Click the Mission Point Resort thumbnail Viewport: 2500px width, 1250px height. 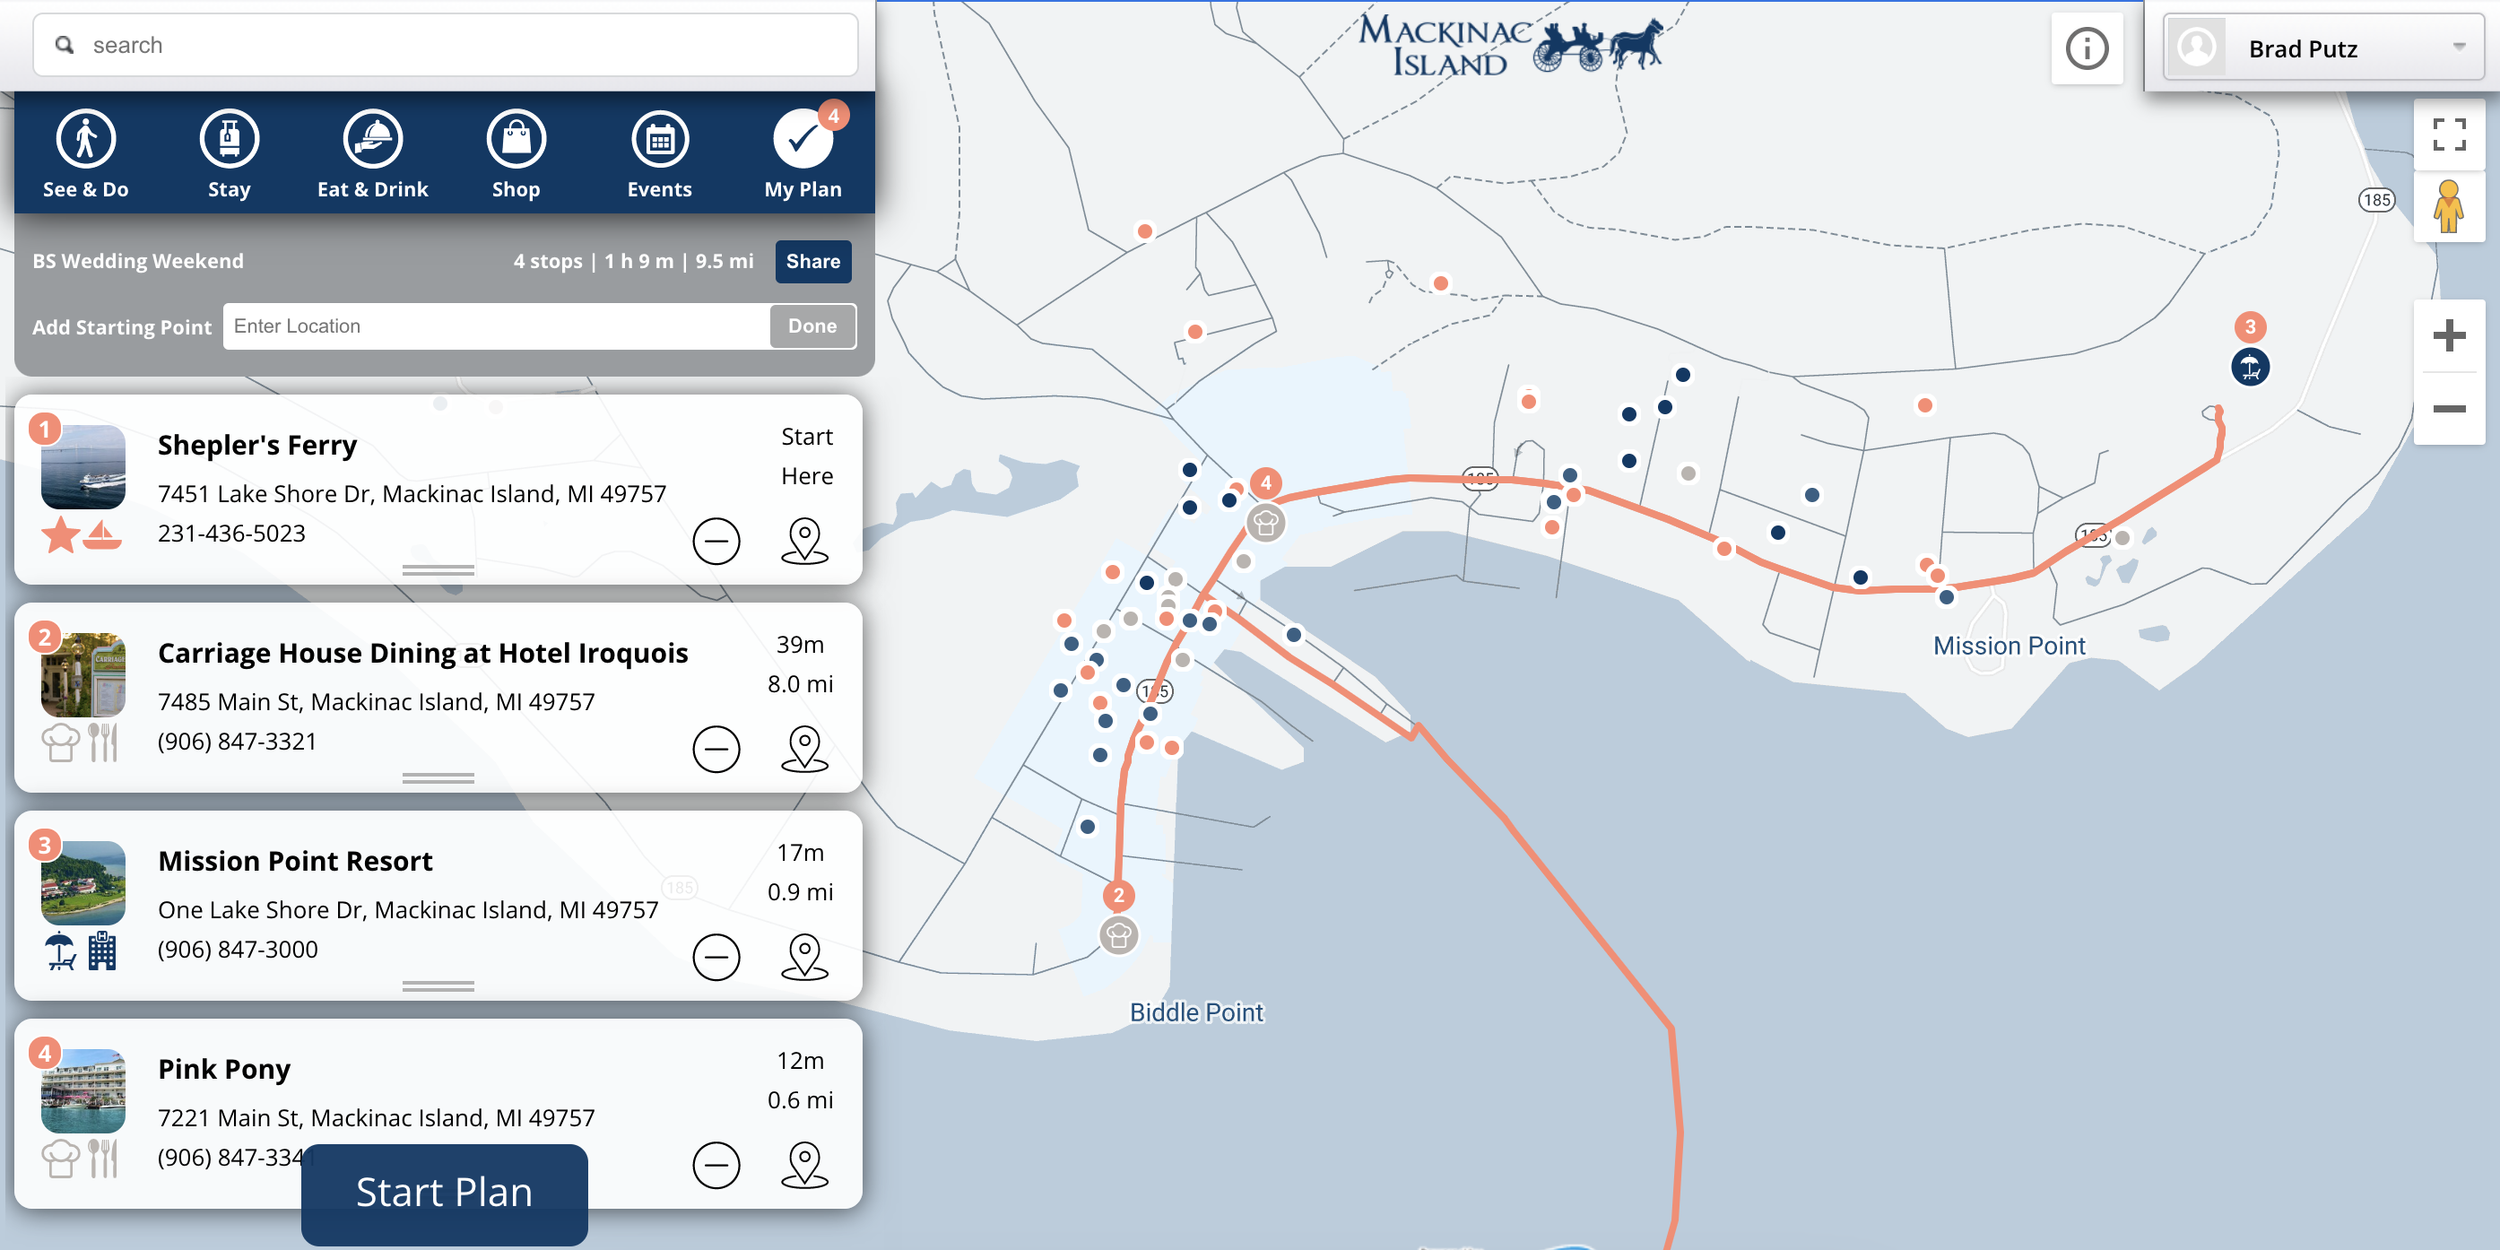pos(84,883)
